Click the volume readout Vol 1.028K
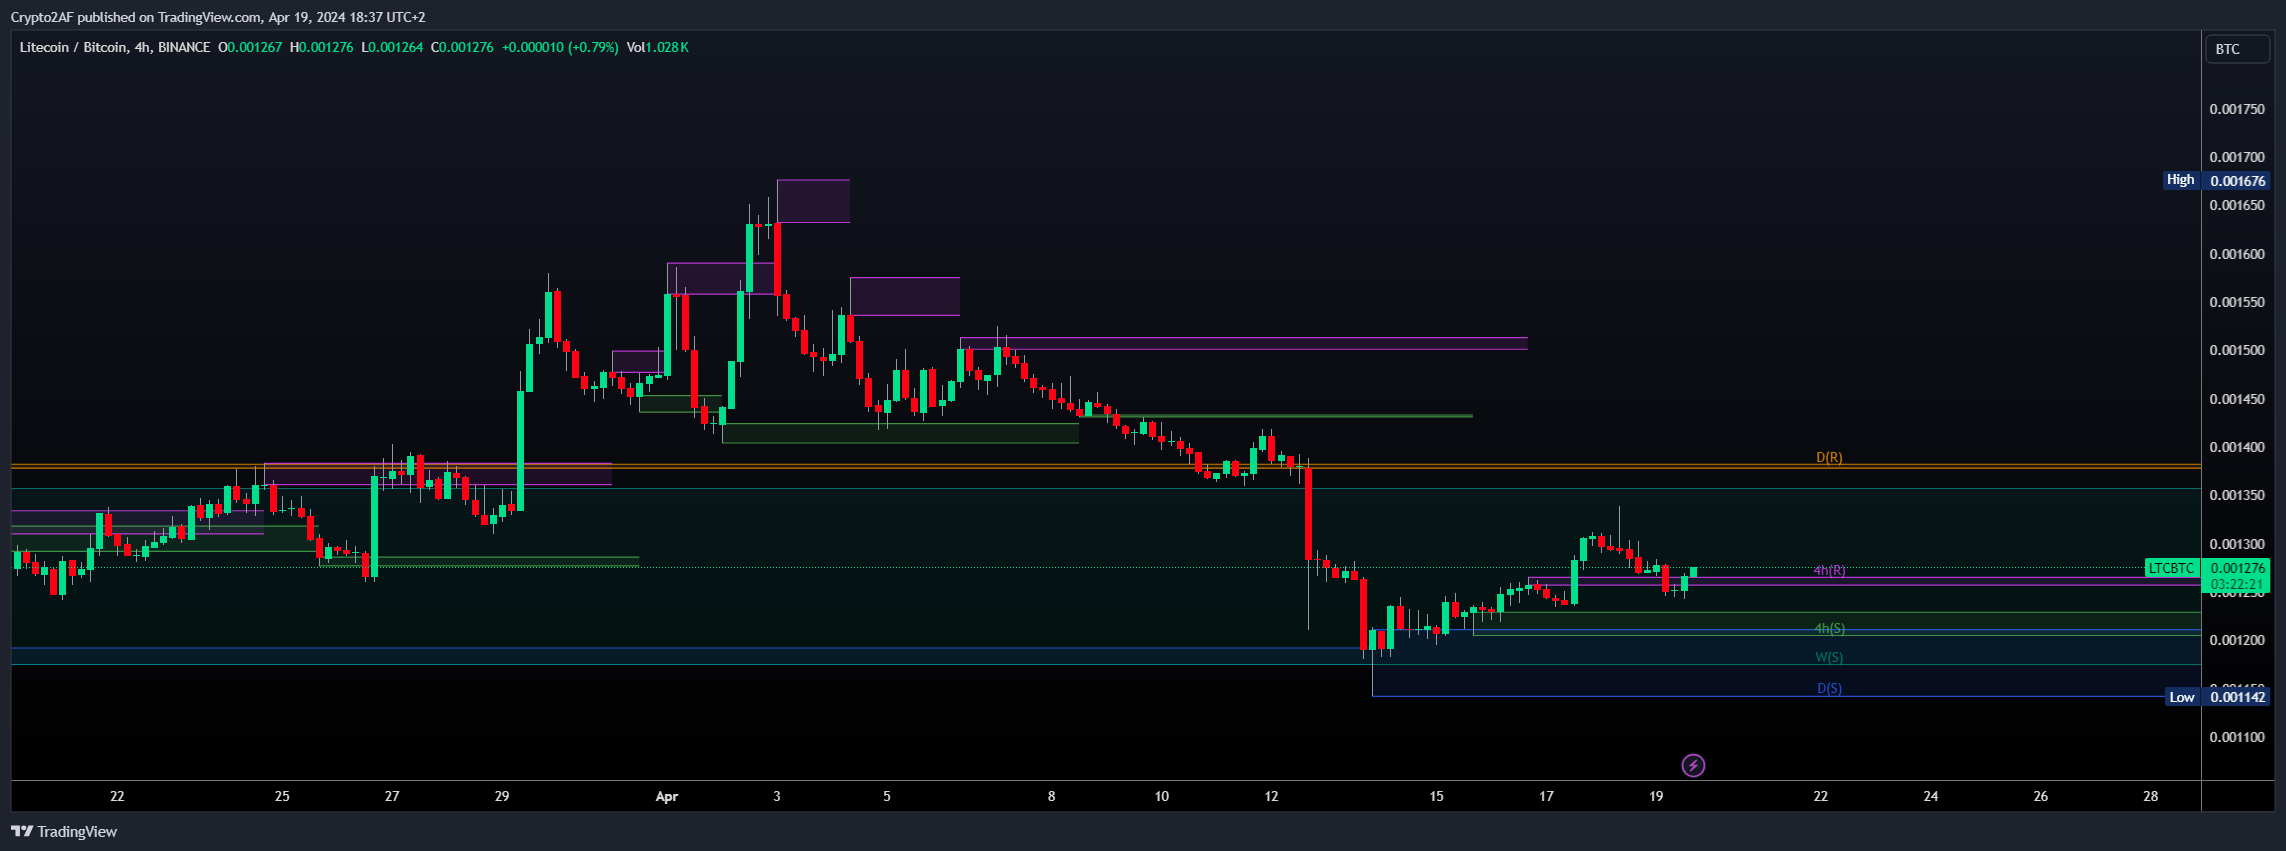2286x851 pixels. (x=657, y=47)
